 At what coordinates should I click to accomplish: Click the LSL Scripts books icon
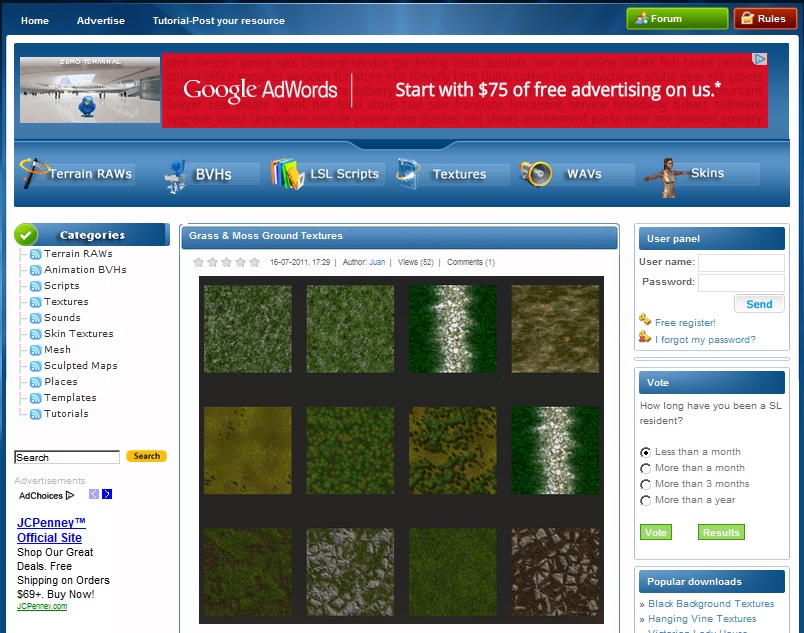click(x=287, y=174)
